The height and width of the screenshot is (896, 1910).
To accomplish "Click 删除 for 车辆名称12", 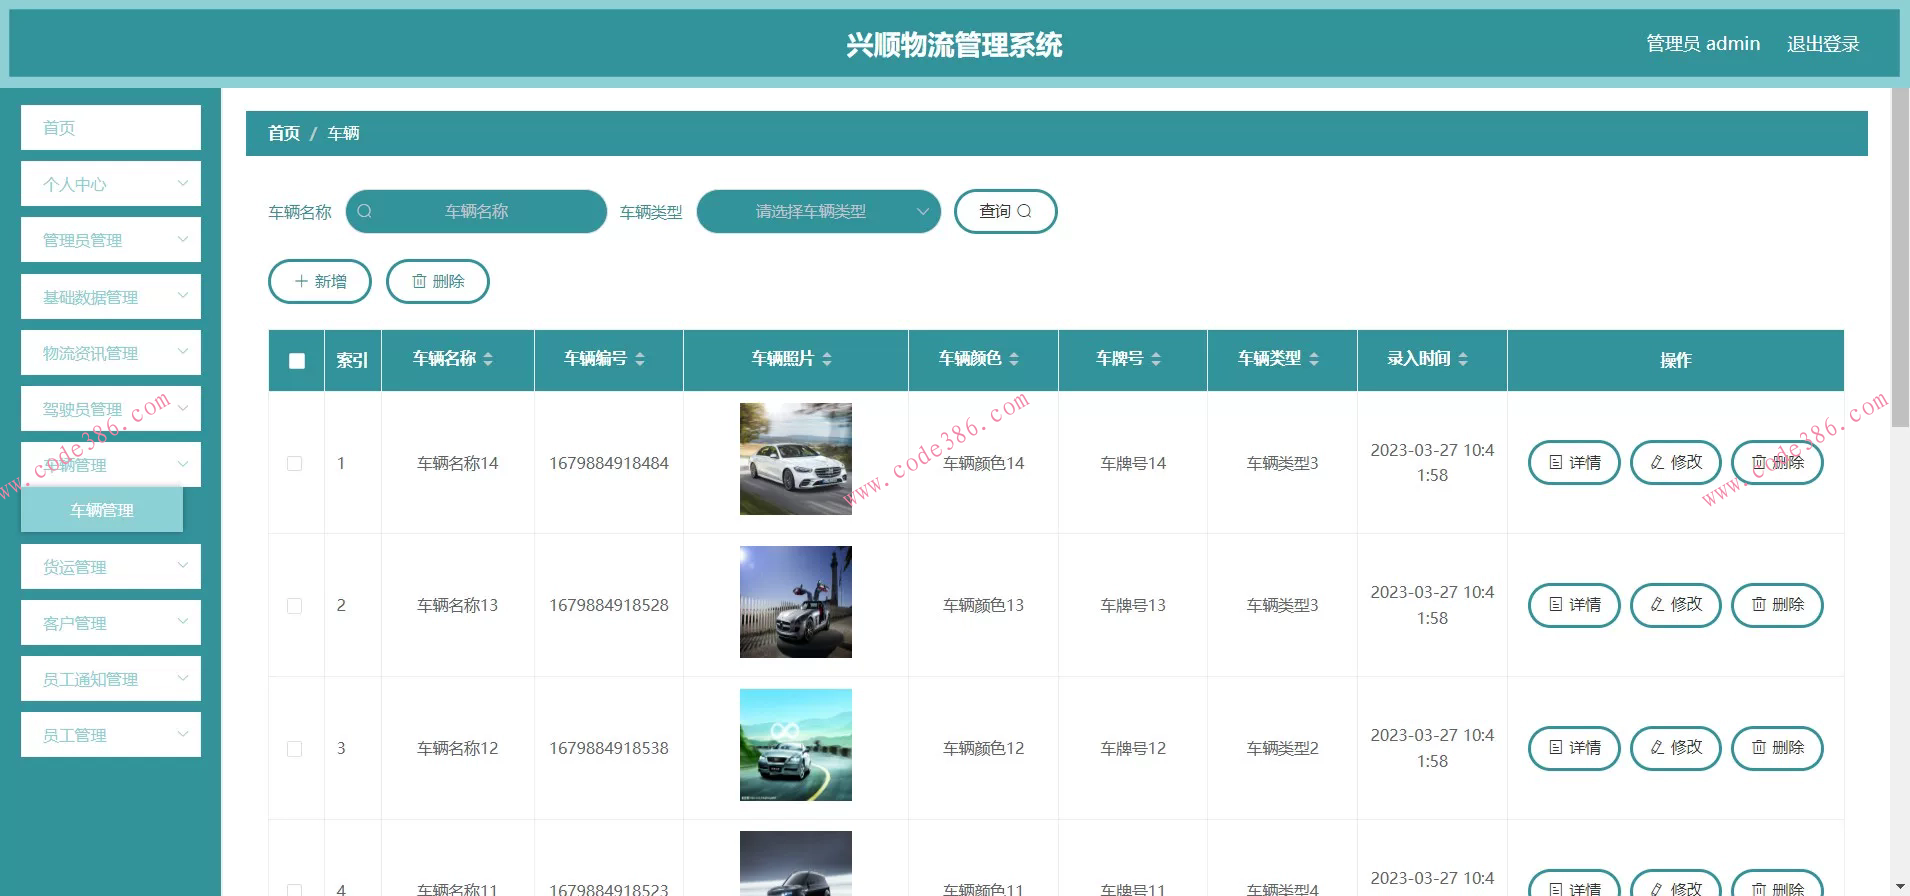I will click(x=1777, y=748).
